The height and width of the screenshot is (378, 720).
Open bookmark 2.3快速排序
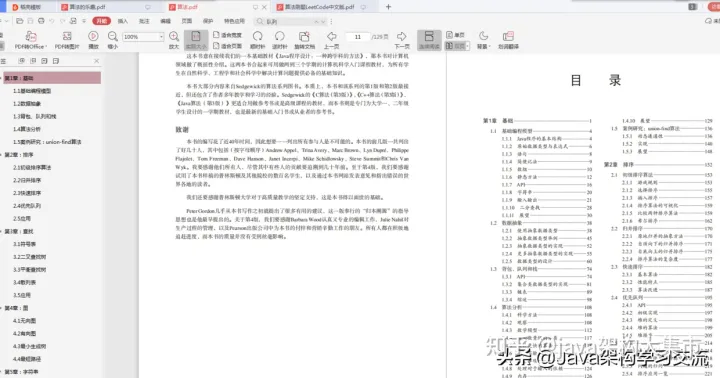coord(27,193)
